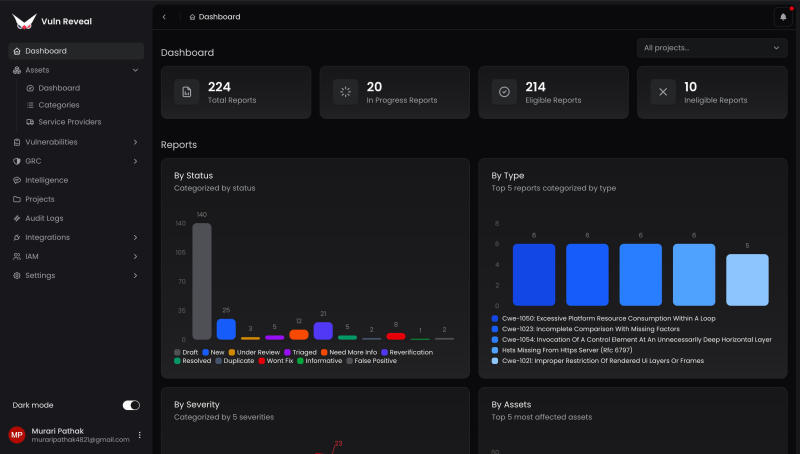Click the tall Draft bar in status chart

click(x=202, y=281)
